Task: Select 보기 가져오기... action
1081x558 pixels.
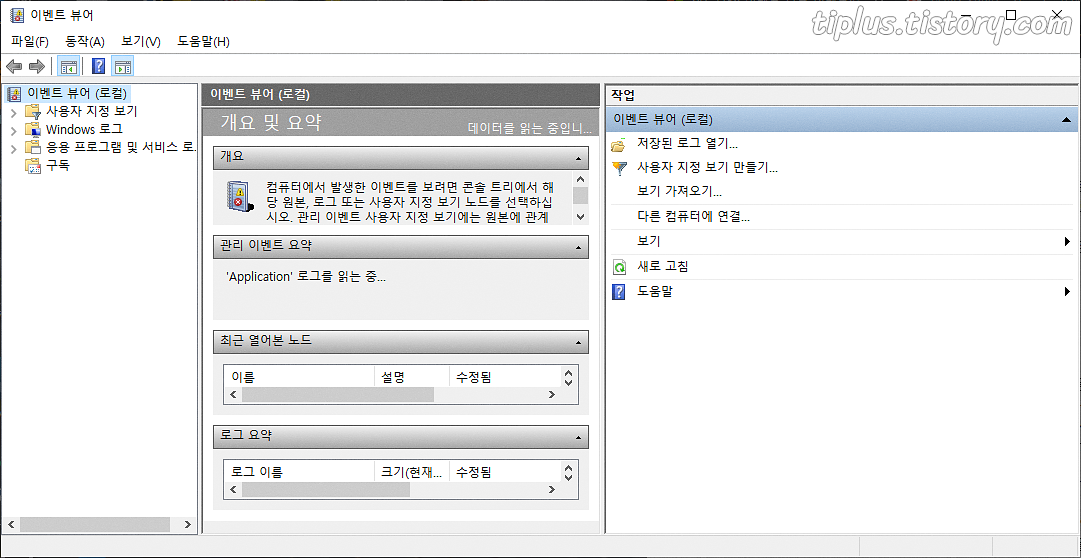Action: coord(680,192)
